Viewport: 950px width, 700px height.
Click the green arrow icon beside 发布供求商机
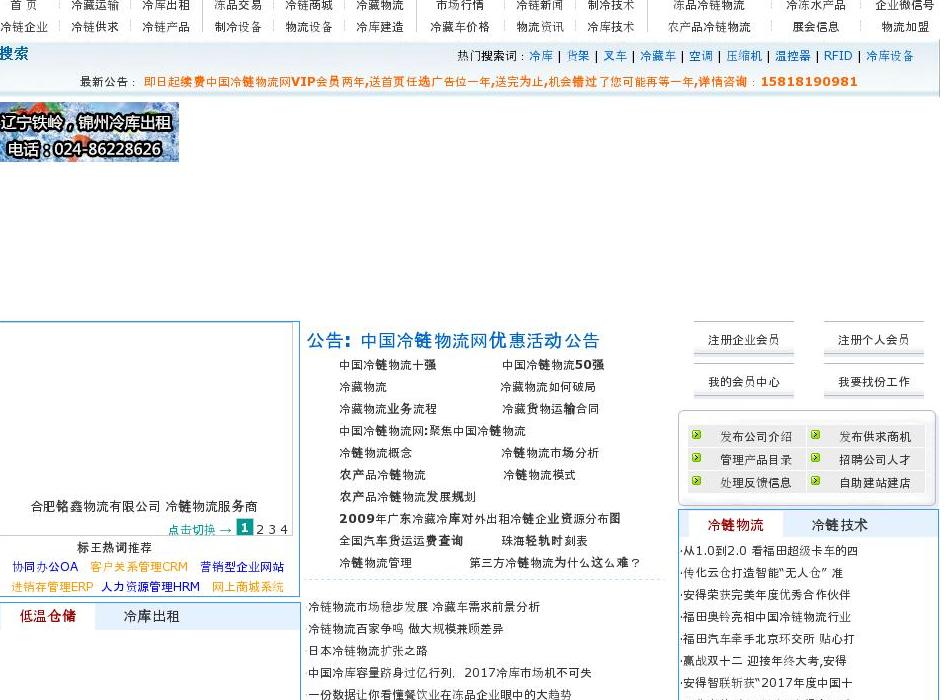tap(815, 435)
